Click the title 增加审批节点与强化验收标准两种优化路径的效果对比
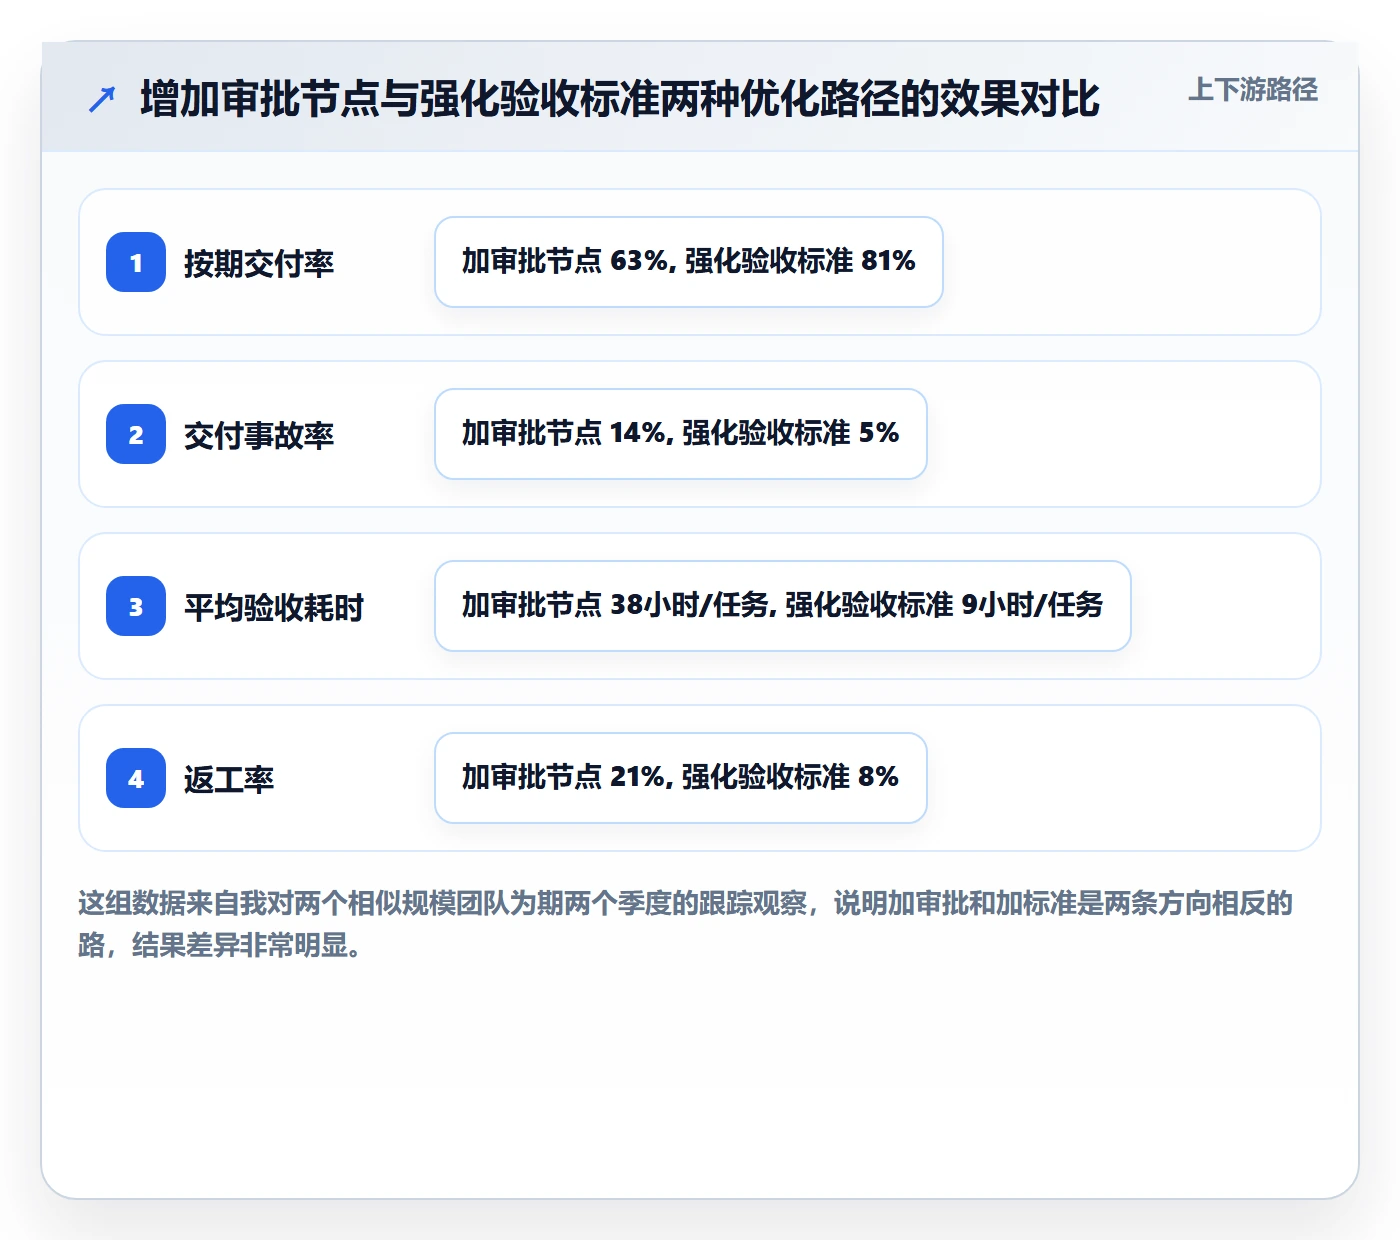 pyautogui.click(x=620, y=99)
